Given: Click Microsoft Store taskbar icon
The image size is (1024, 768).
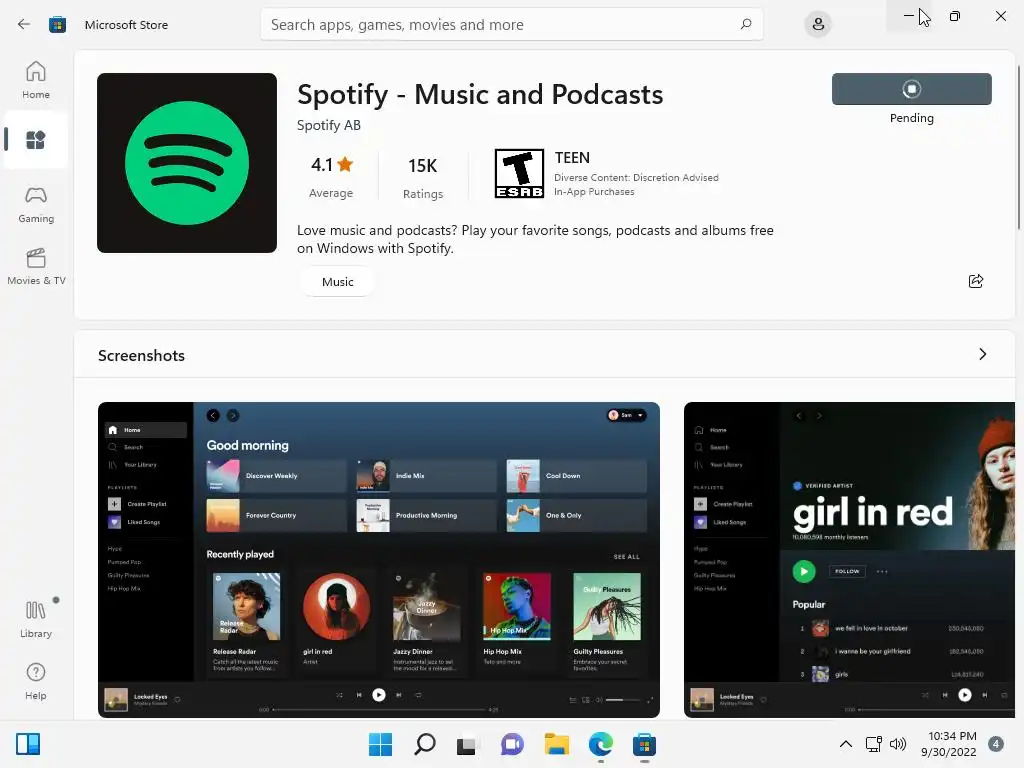Looking at the screenshot, I should coord(644,744).
